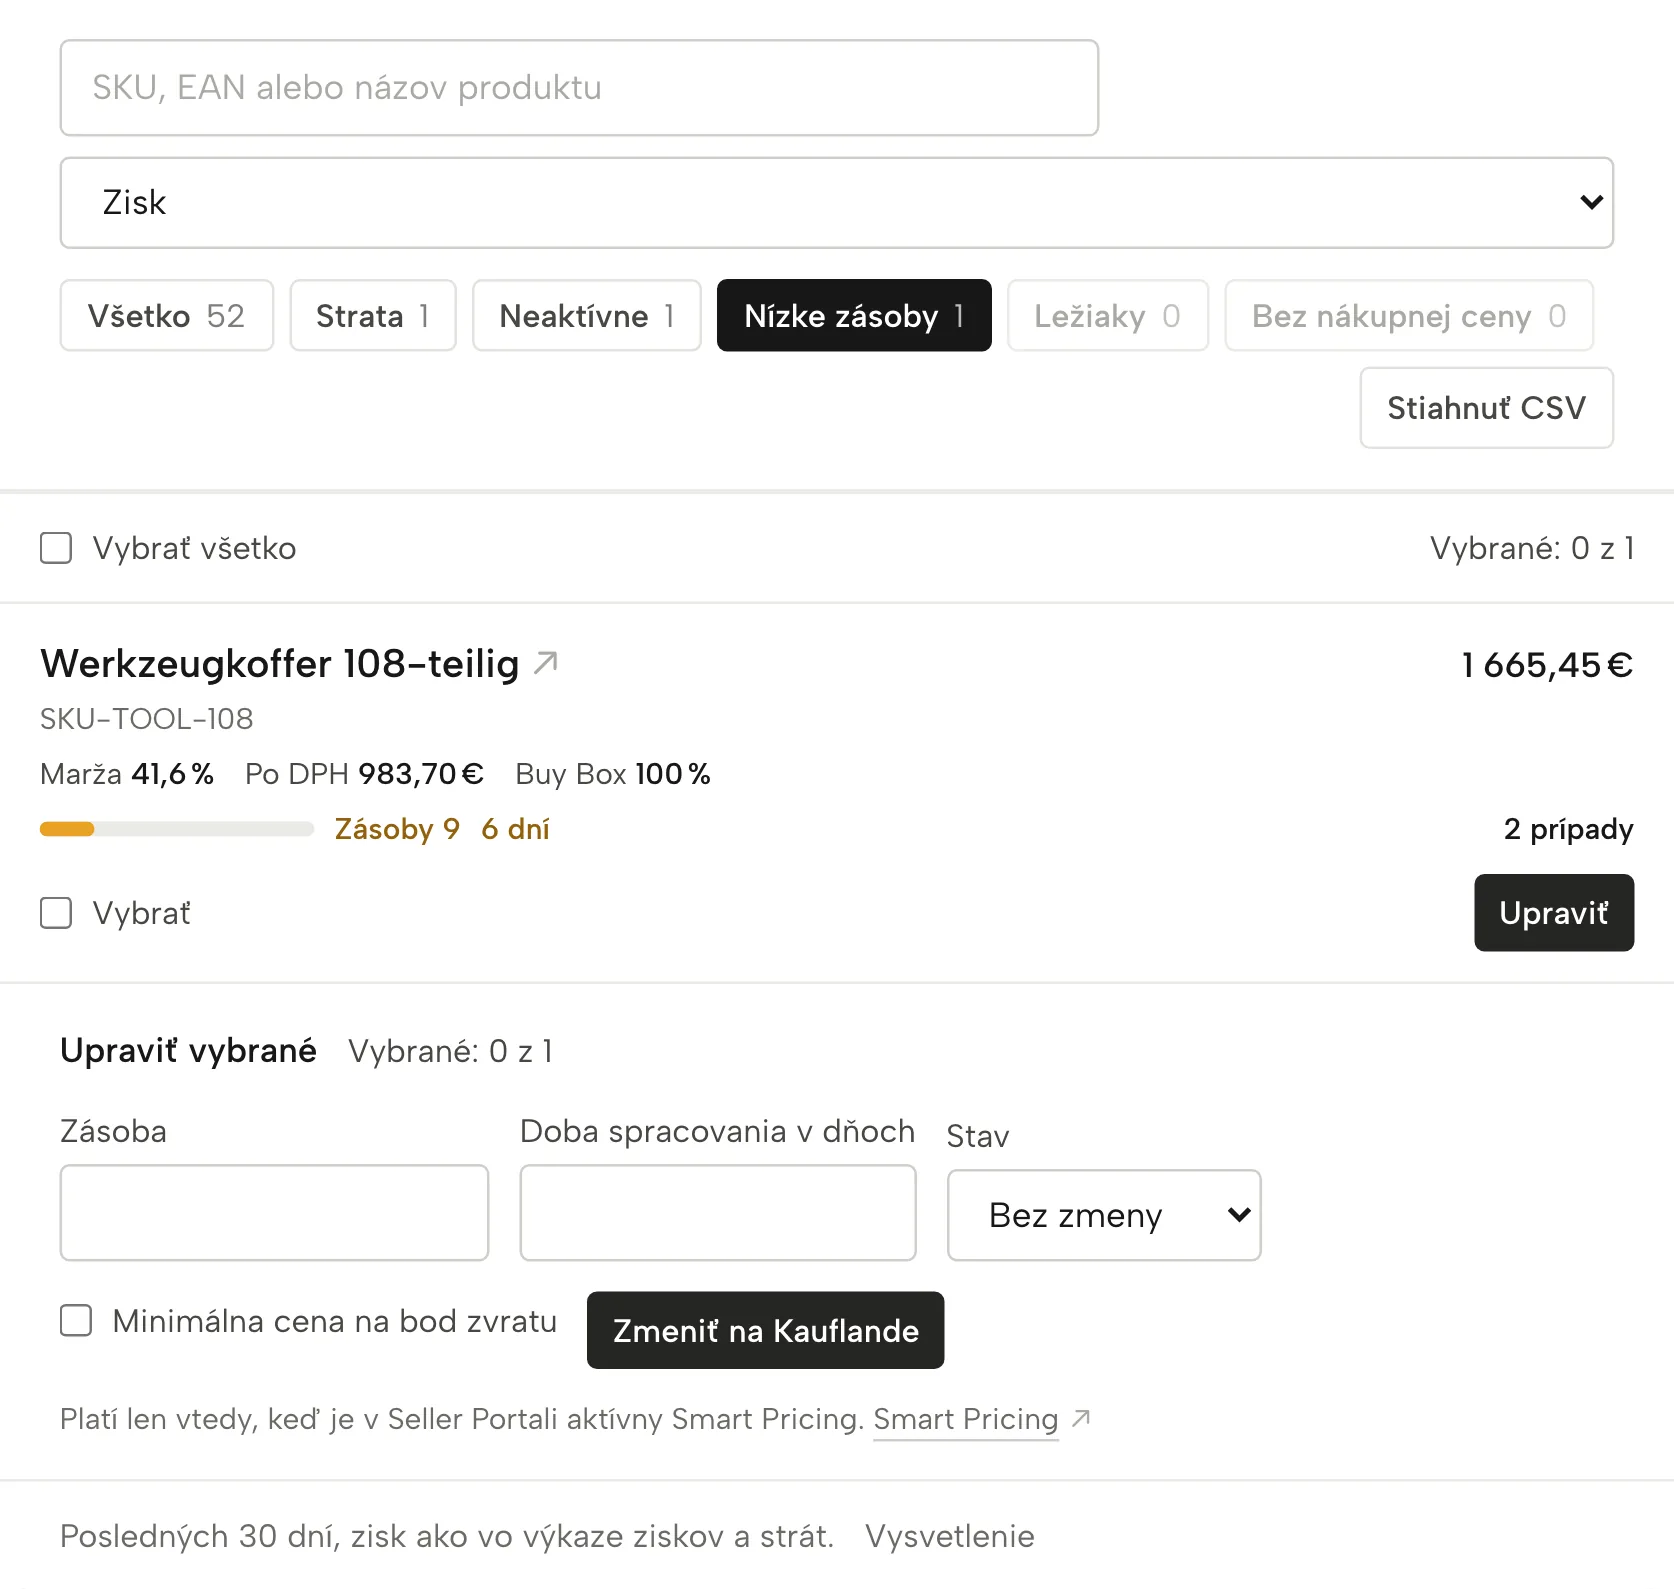Viewport: 1674px width, 1589px height.
Task: Open the 'Vysvetlenie' explanation link
Action: [950, 1536]
